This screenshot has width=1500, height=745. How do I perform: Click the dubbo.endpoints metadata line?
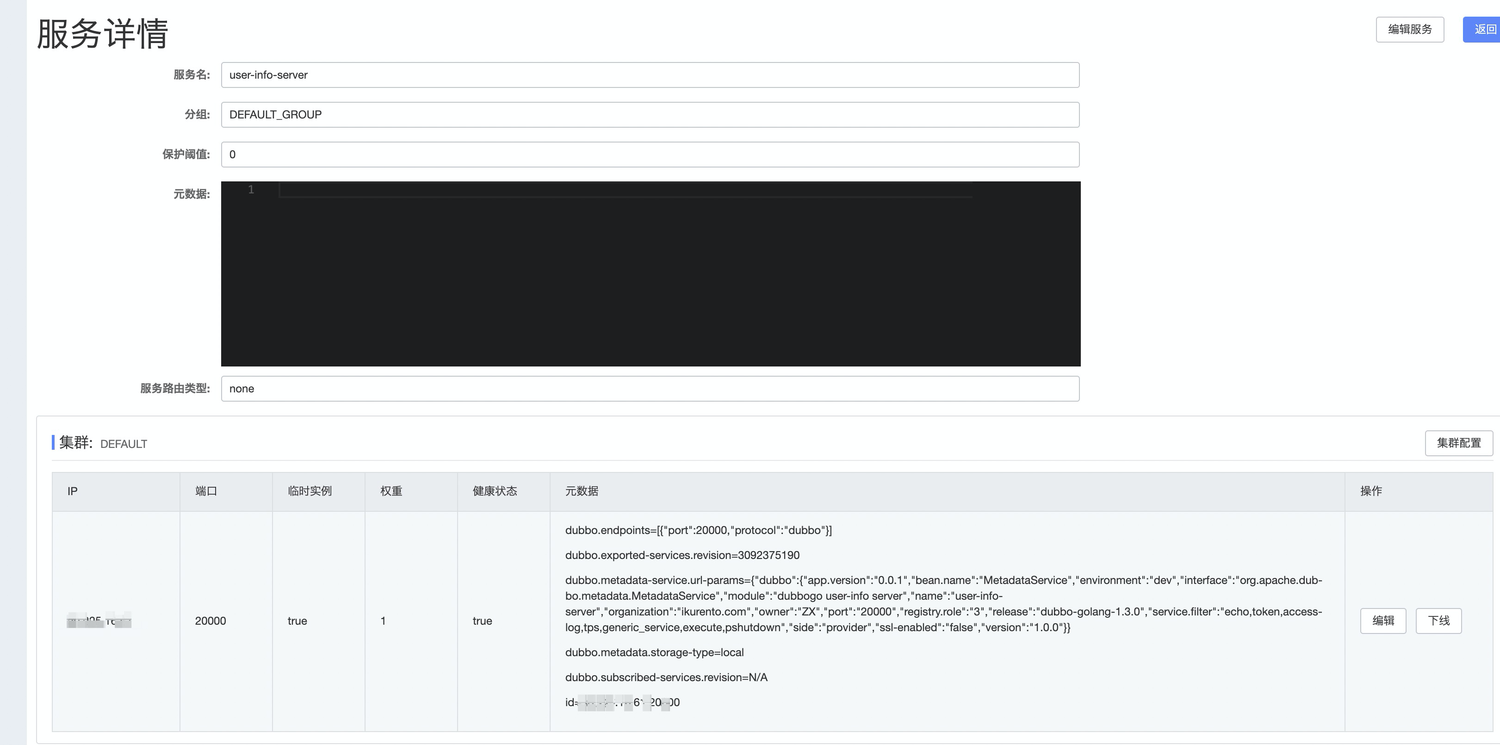click(698, 531)
